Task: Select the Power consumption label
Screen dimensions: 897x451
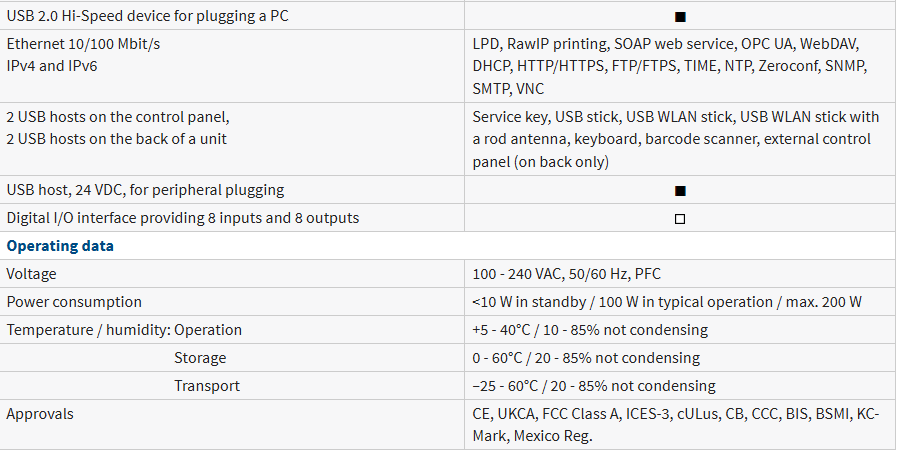Action: [x=74, y=302]
